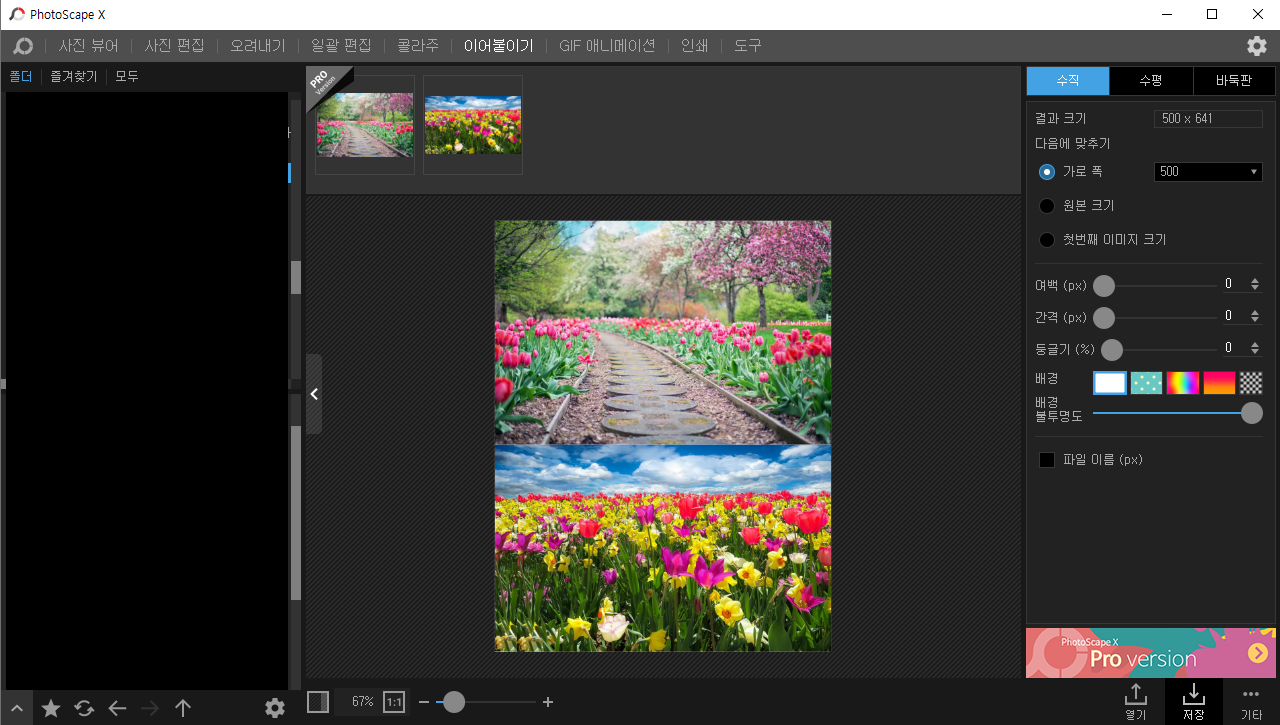Click the up-folder arrow in bottom toolbar
This screenshot has height=725, width=1280.
(x=183, y=708)
